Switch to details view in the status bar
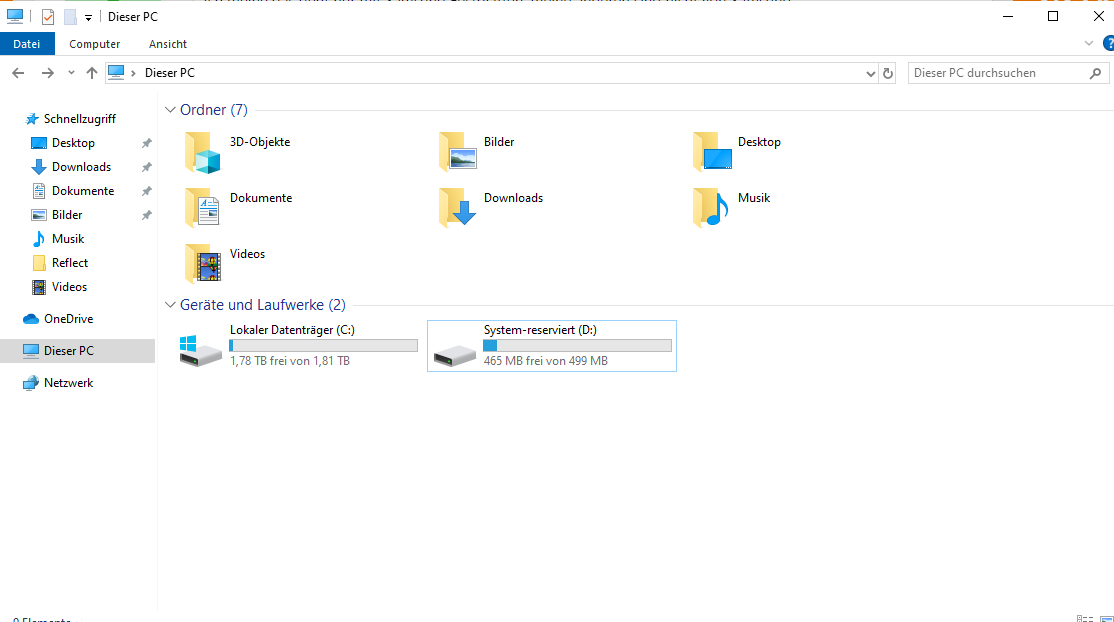This screenshot has width=1114, height=622. pyautogui.click(x=1087, y=617)
